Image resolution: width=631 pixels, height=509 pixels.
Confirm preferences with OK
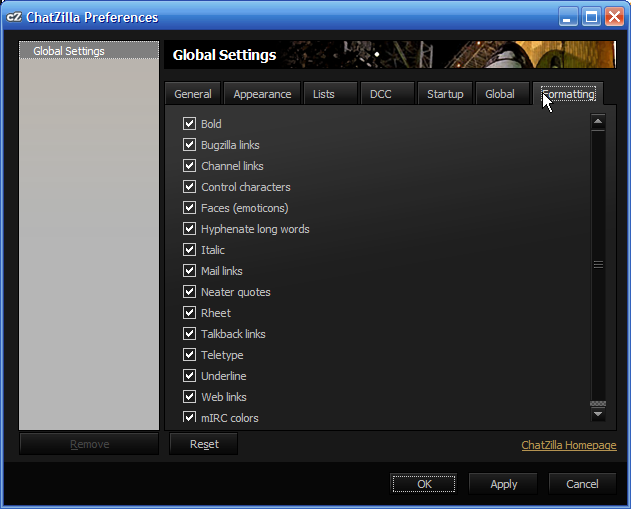[x=424, y=484]
